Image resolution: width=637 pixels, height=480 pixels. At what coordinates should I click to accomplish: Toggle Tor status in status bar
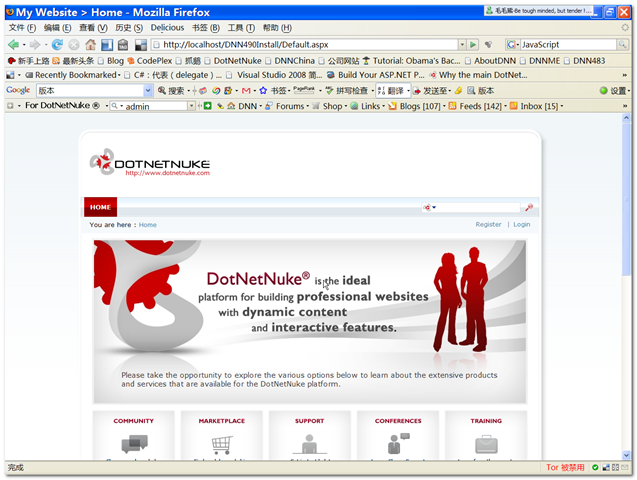point(565,467)
